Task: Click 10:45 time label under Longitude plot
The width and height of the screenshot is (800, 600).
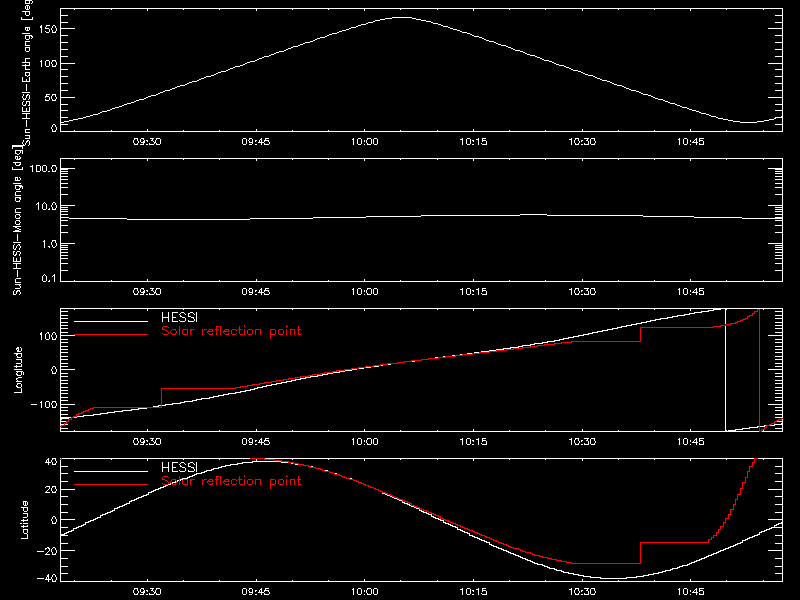Action: (x=691, y=441)
